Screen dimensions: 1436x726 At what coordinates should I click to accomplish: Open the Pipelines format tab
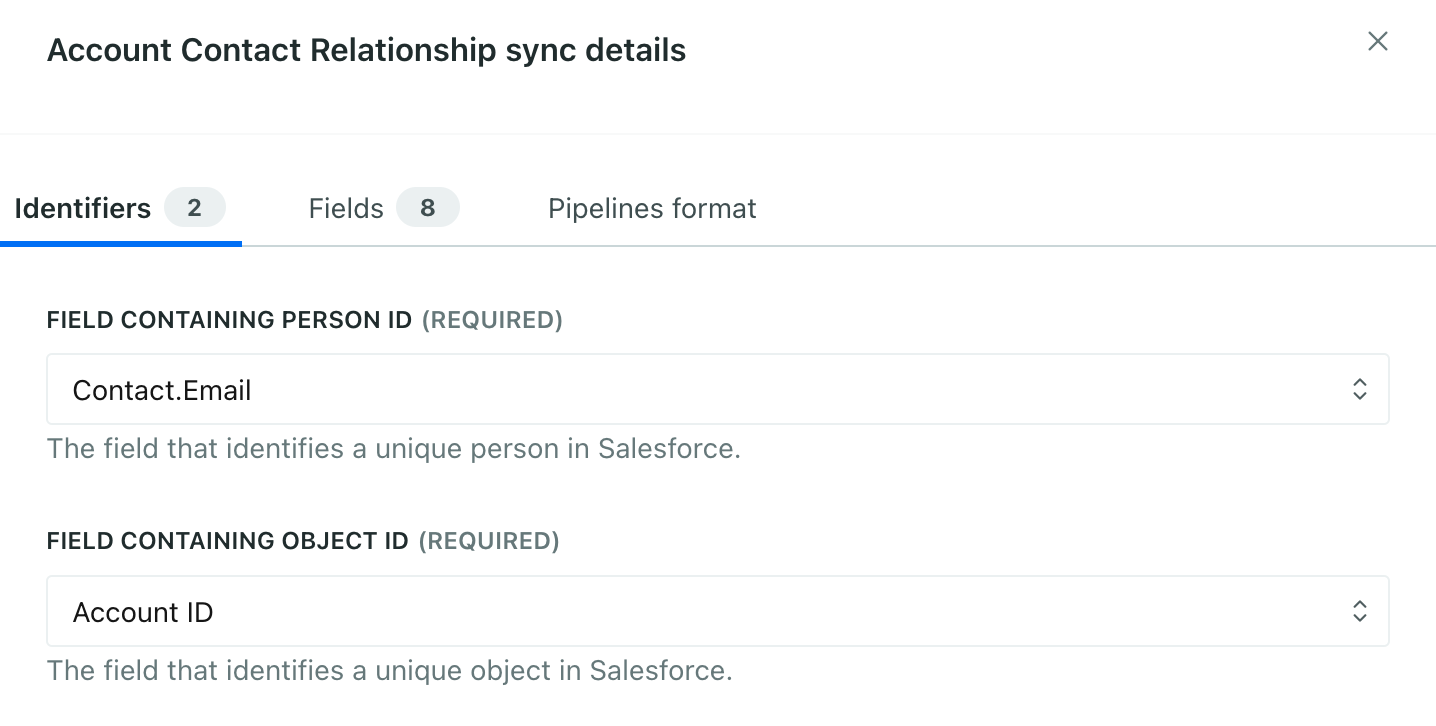tap(652, 208)
